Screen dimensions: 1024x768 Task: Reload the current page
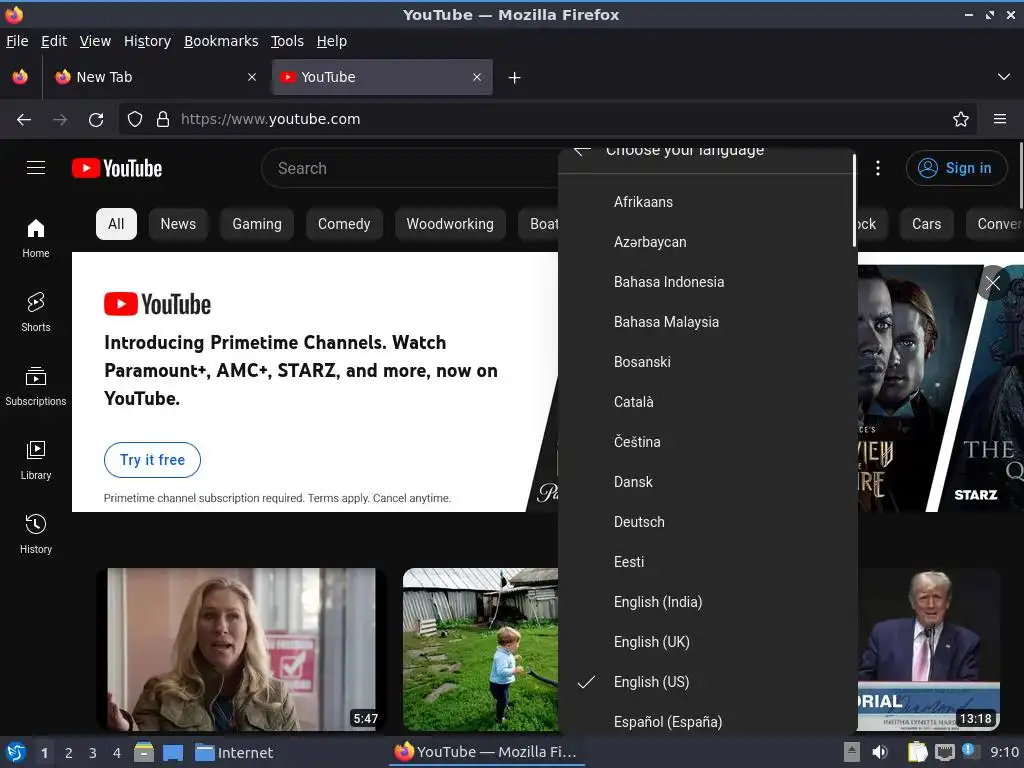pyautogui.click(x=96, y=119)
